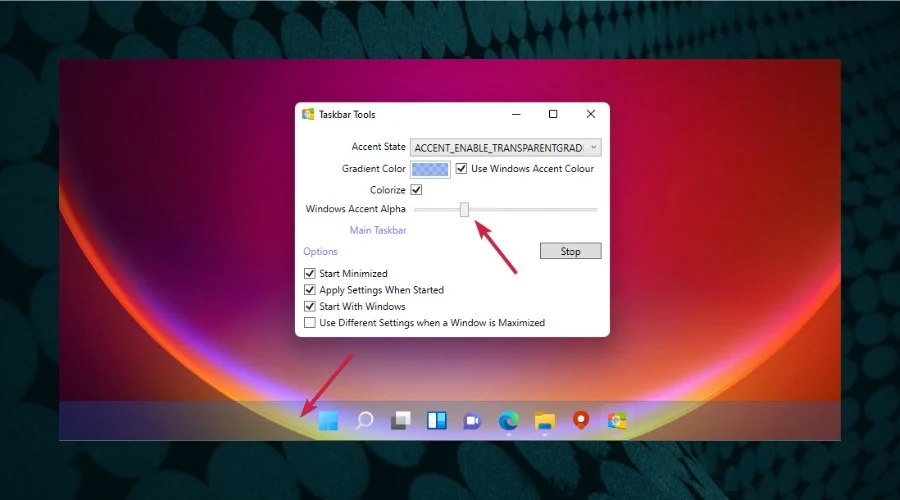Disable Start With Windows
900x500 pixels.
coord(310,307)
